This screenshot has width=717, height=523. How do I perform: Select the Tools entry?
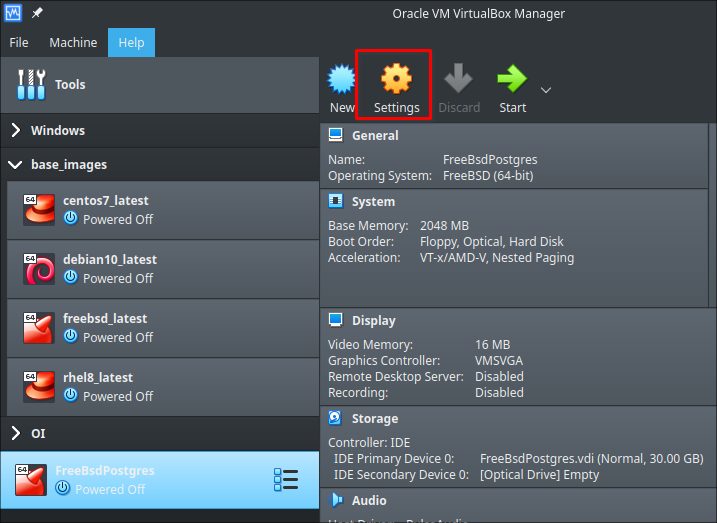(x=160, y=85)
